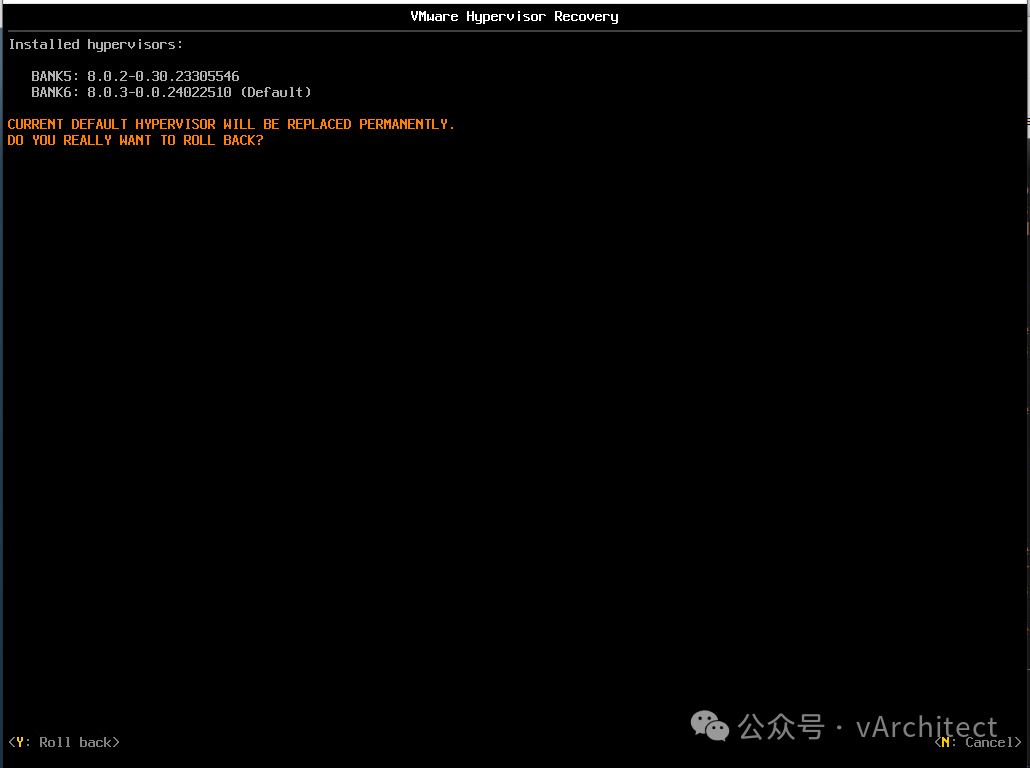Select the BANK5: 8.0.2-0.30.23305546 hypervisor line
The width and height of the screenshot is (1030, 768).
click(135, 76)
